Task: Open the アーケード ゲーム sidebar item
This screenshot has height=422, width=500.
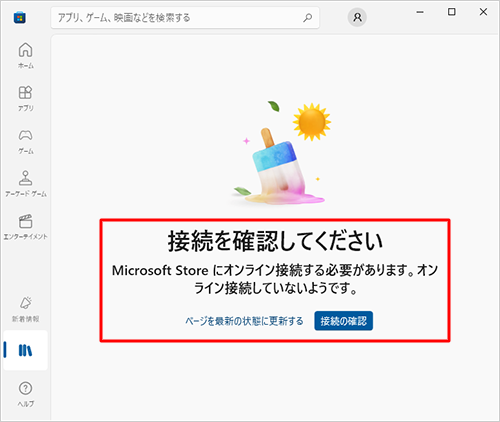Action: [26, 184]
